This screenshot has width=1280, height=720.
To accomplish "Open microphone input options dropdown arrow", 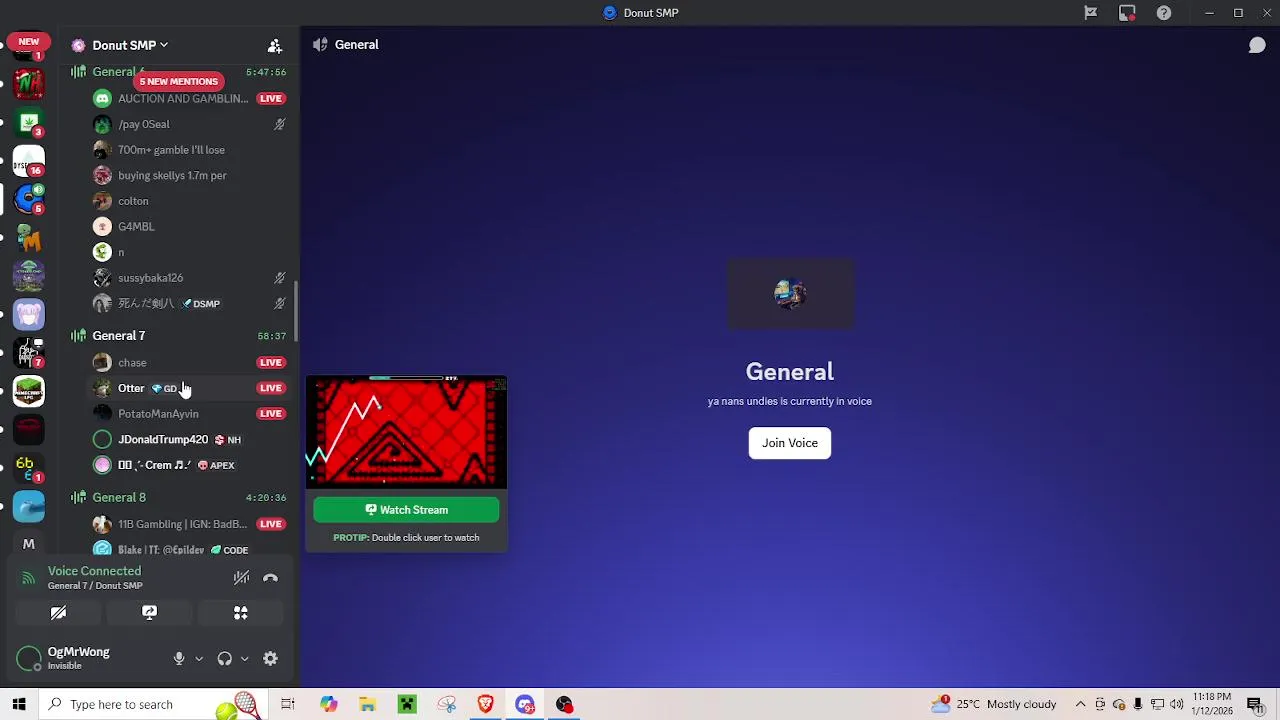I will (199, 659).
